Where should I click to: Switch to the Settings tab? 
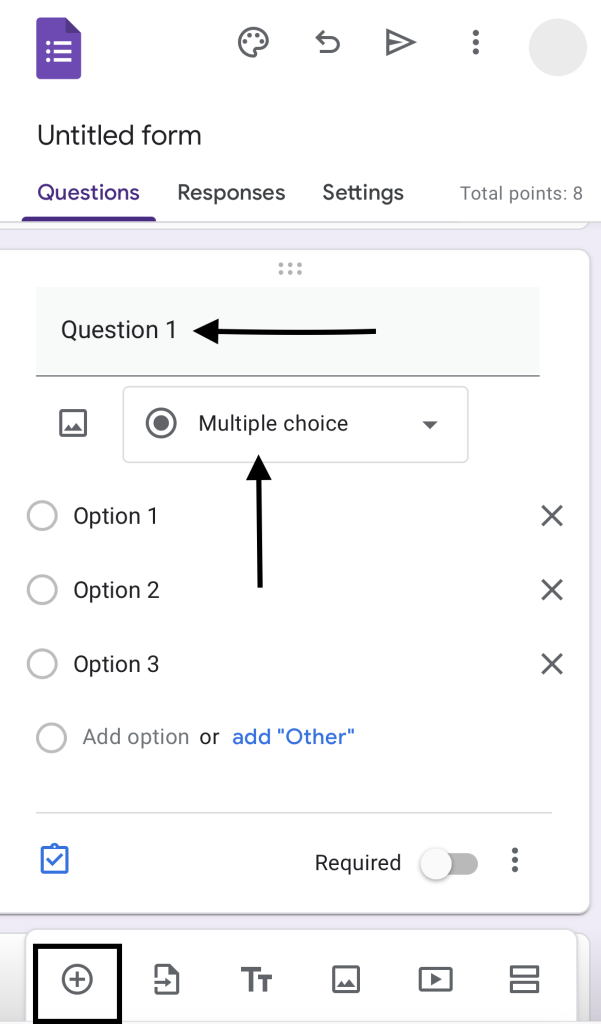point(363,192)
